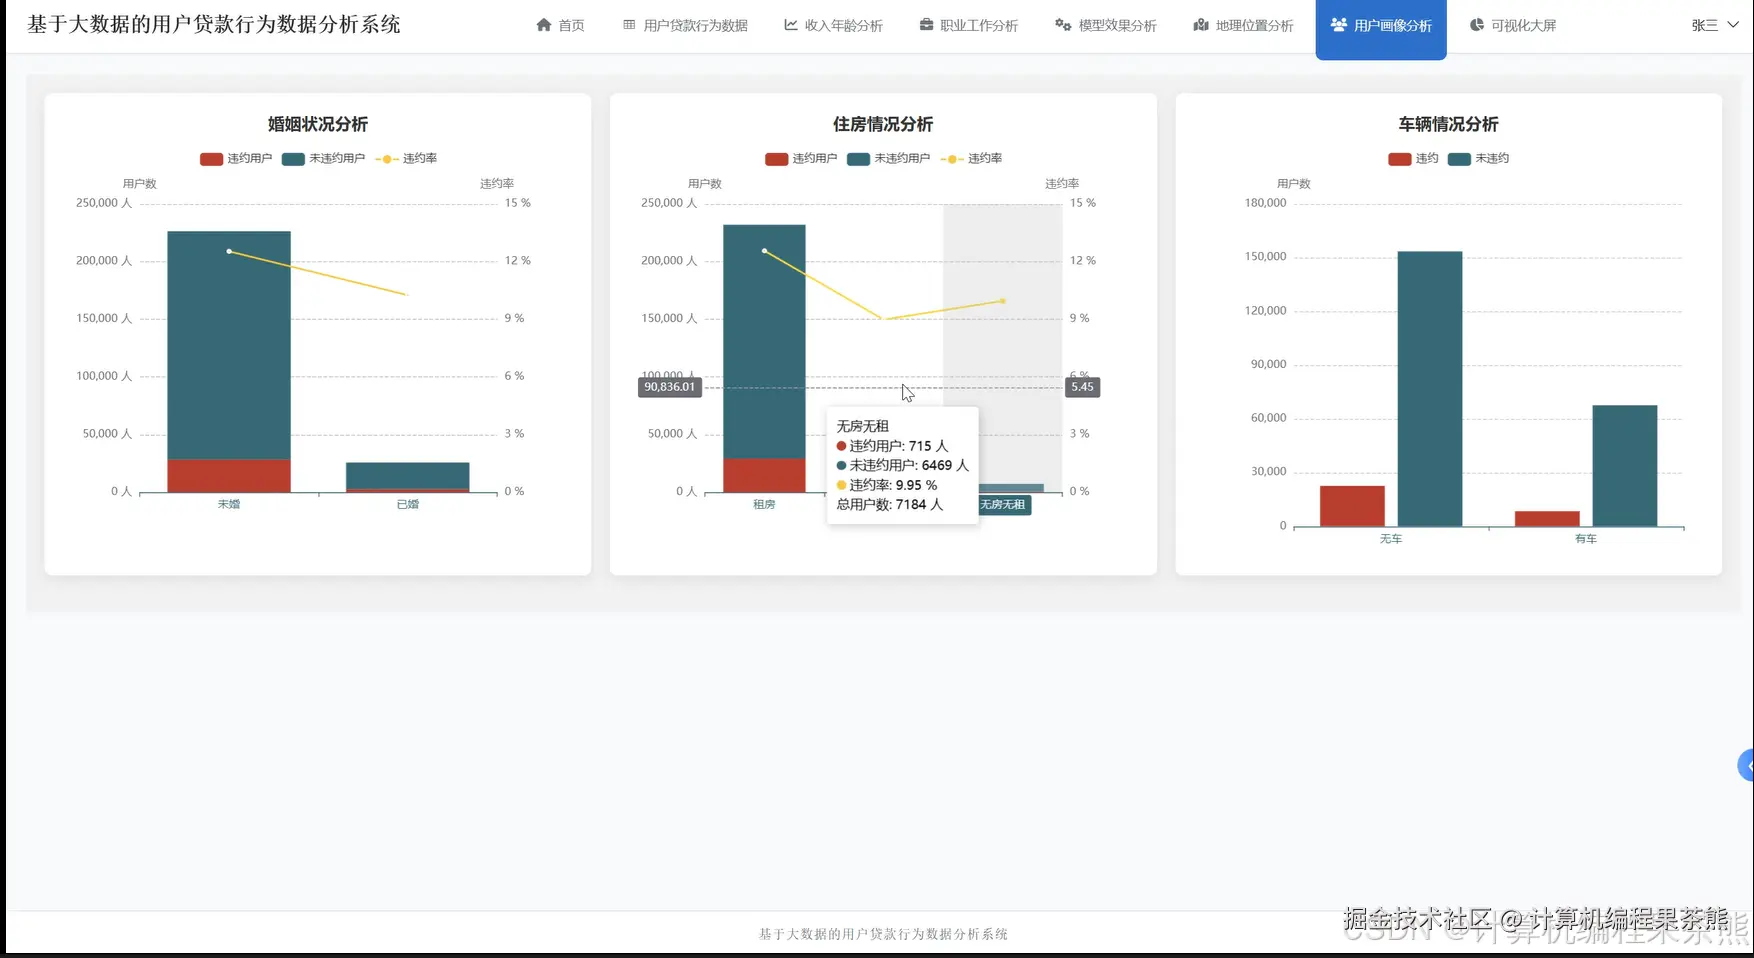The width and height of the screenshot is (1754, 958).
Task: Click the pie chart icon for 可视化大屏
Action: [x=1477, y=25]
